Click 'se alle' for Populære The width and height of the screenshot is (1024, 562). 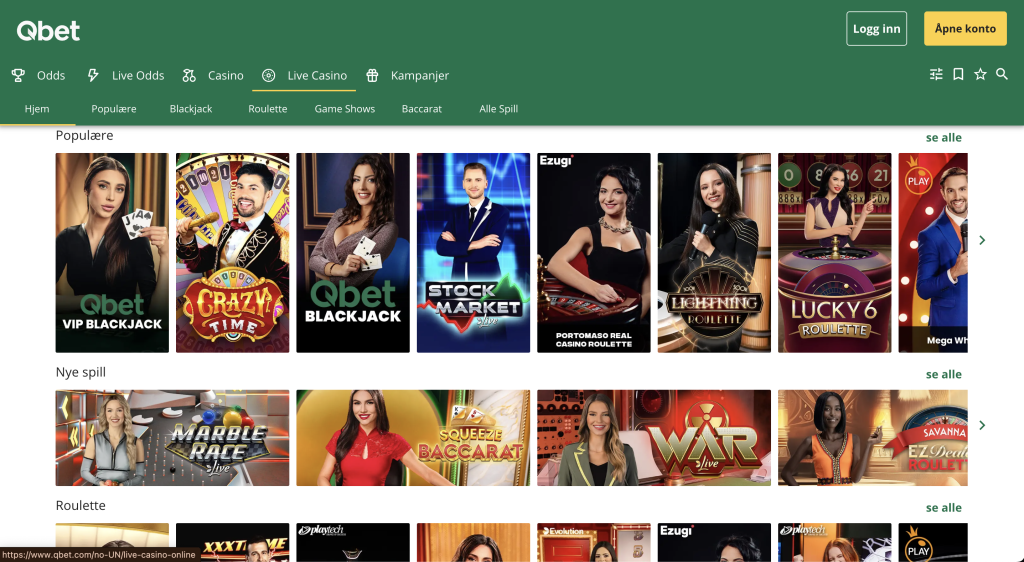coord(944,138)
